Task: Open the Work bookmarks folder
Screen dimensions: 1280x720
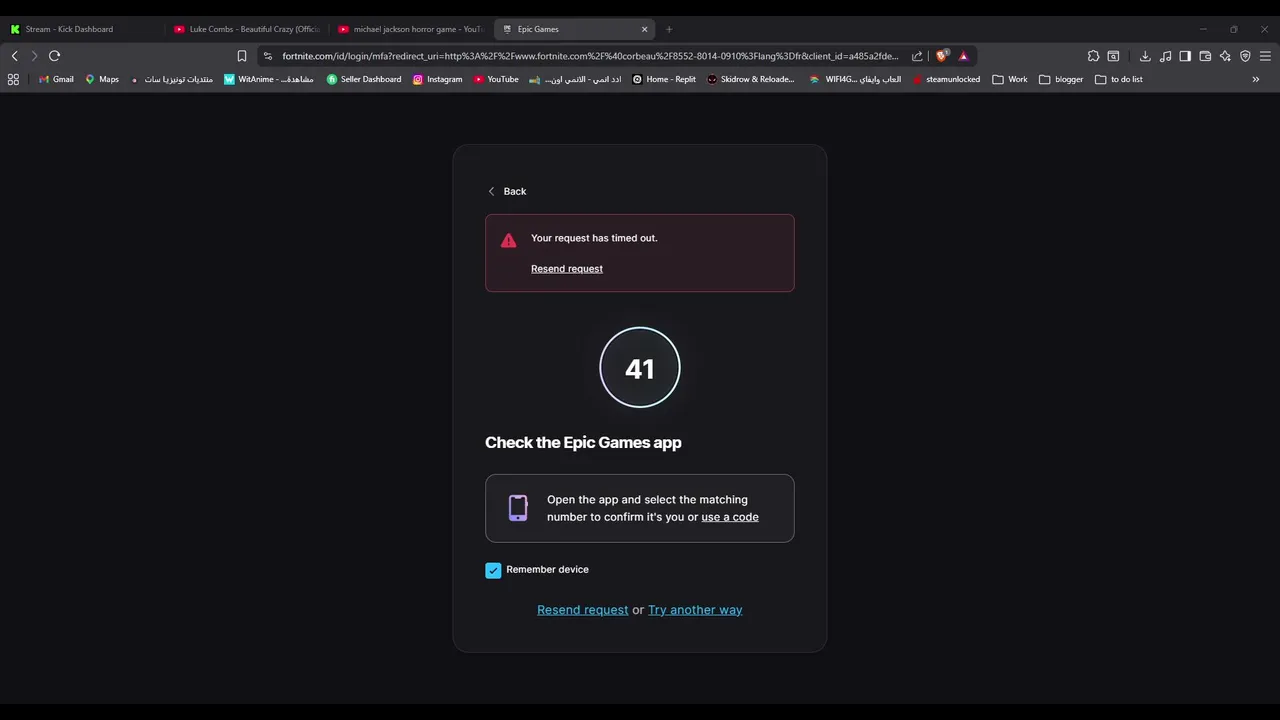Action: 1010,79
